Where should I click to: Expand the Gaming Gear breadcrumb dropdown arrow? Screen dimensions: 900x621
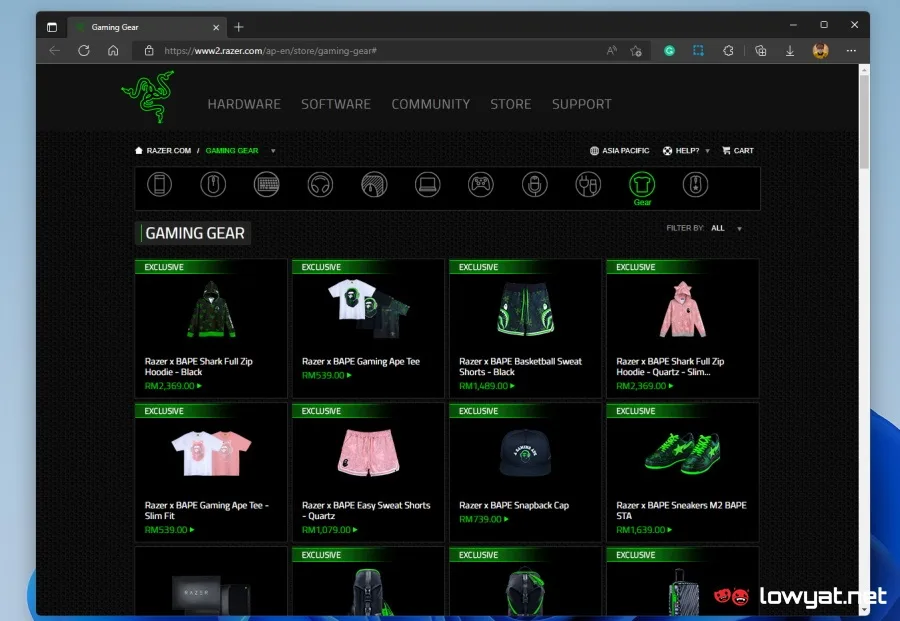tap(273, 151)
